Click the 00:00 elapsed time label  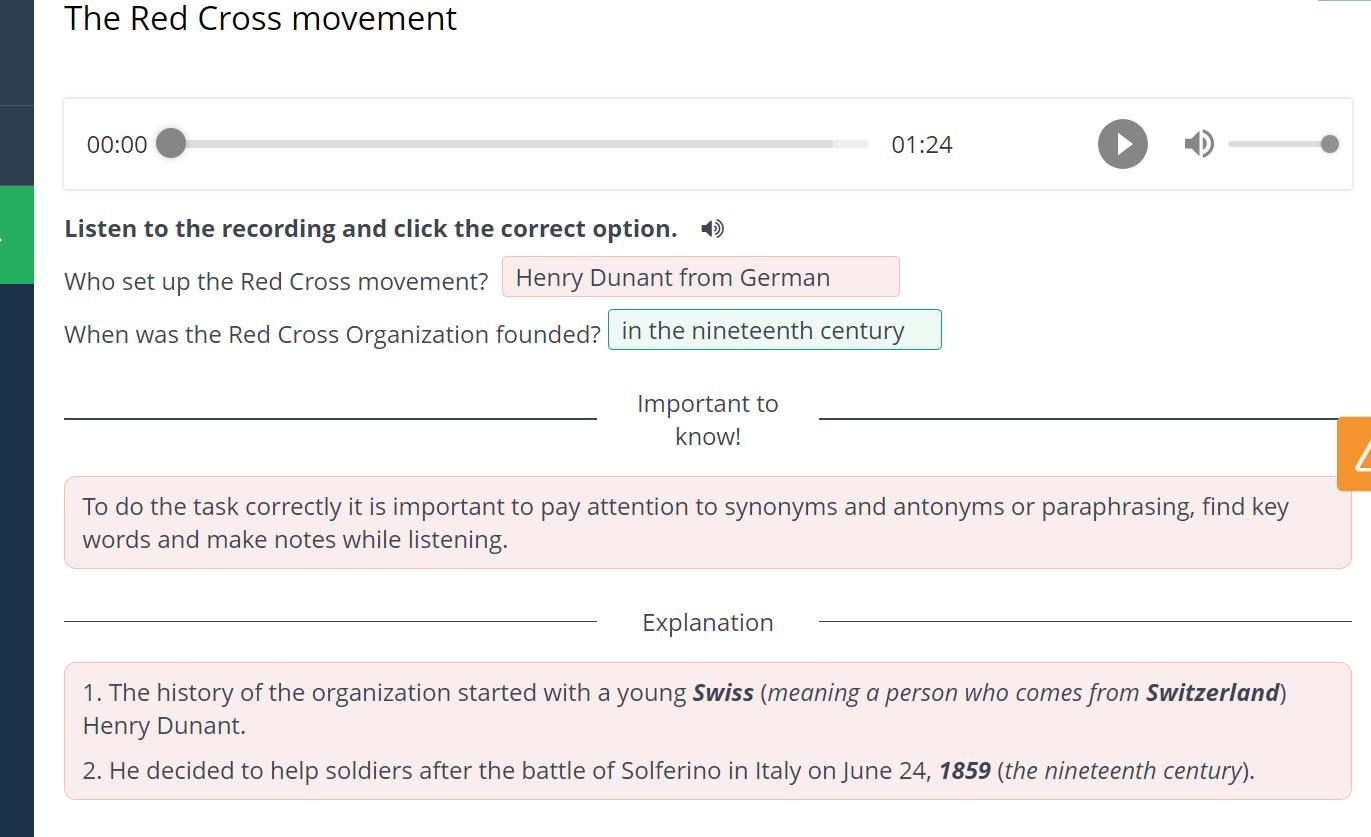pyautogui.click(x=117, y=145)
